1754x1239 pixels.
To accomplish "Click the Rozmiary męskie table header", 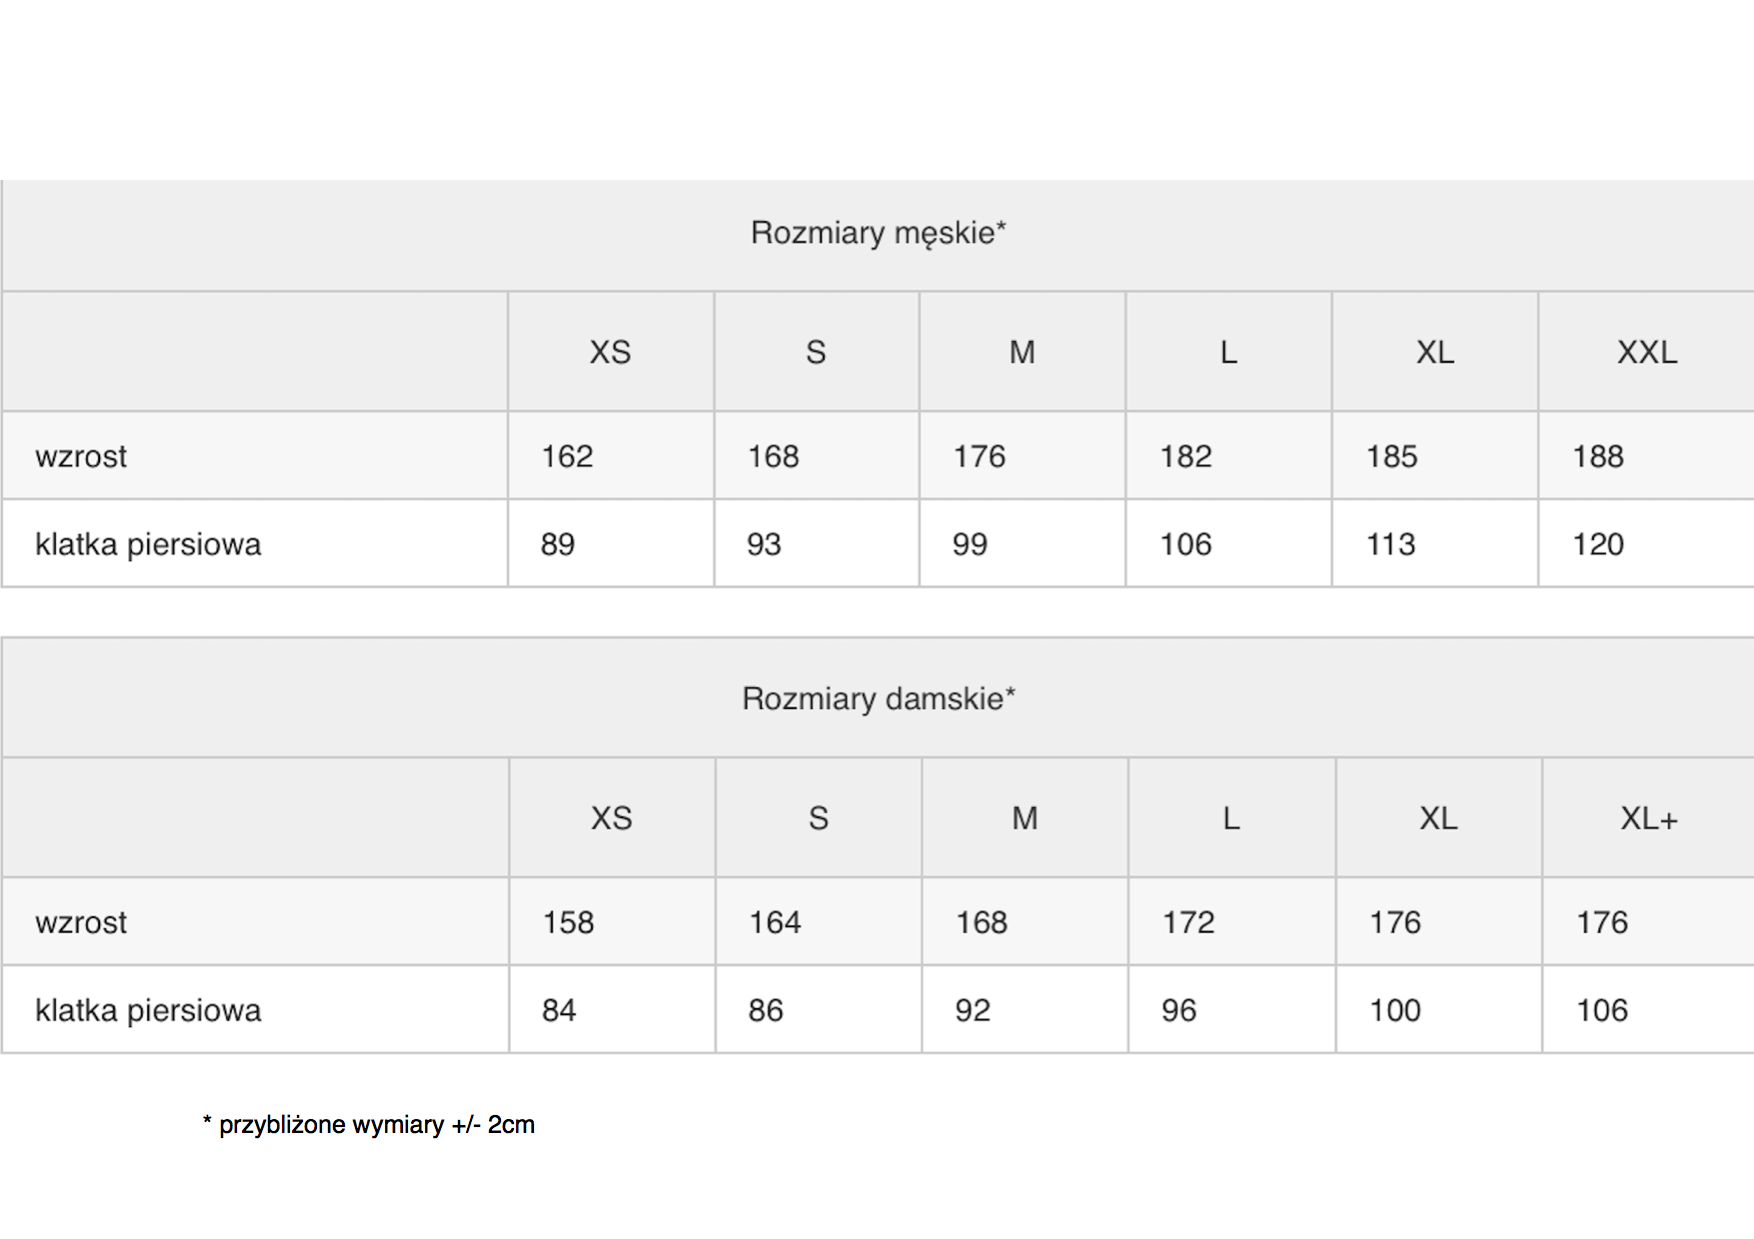I will [x=878, y=233].
